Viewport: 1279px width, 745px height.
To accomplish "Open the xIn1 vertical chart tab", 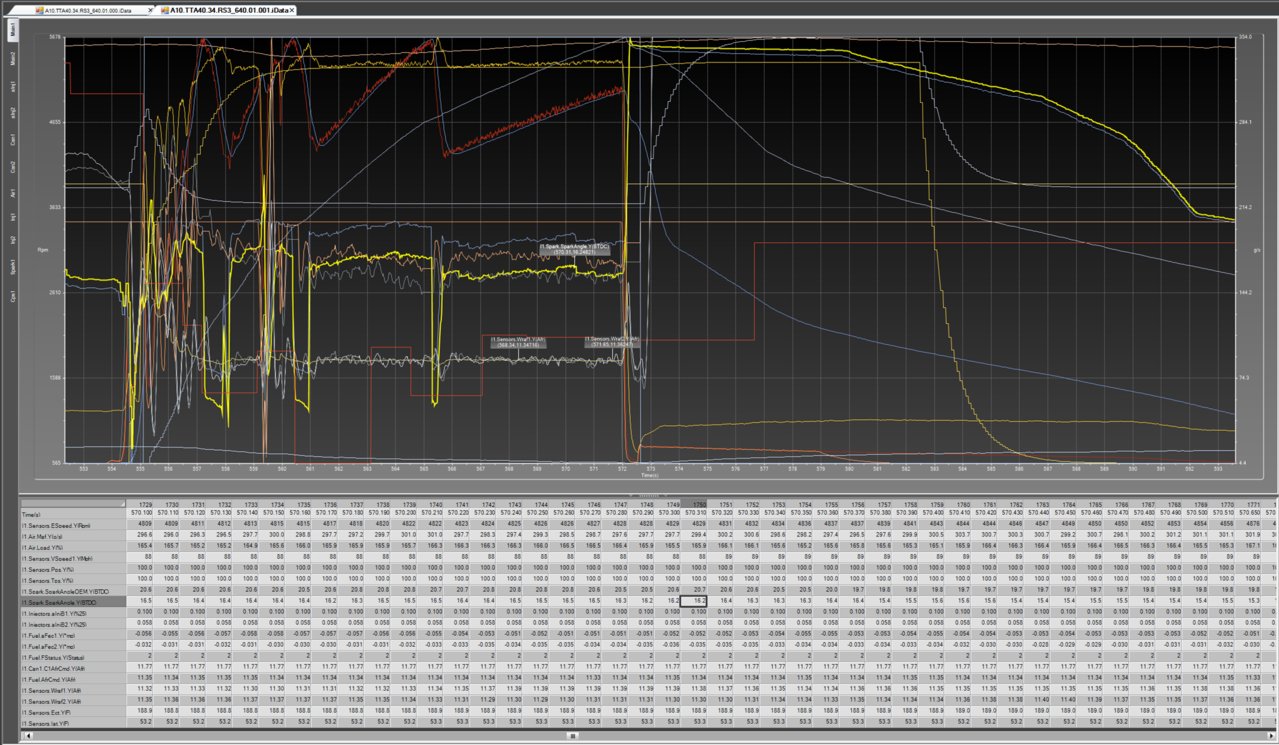I will click(13, 86).
